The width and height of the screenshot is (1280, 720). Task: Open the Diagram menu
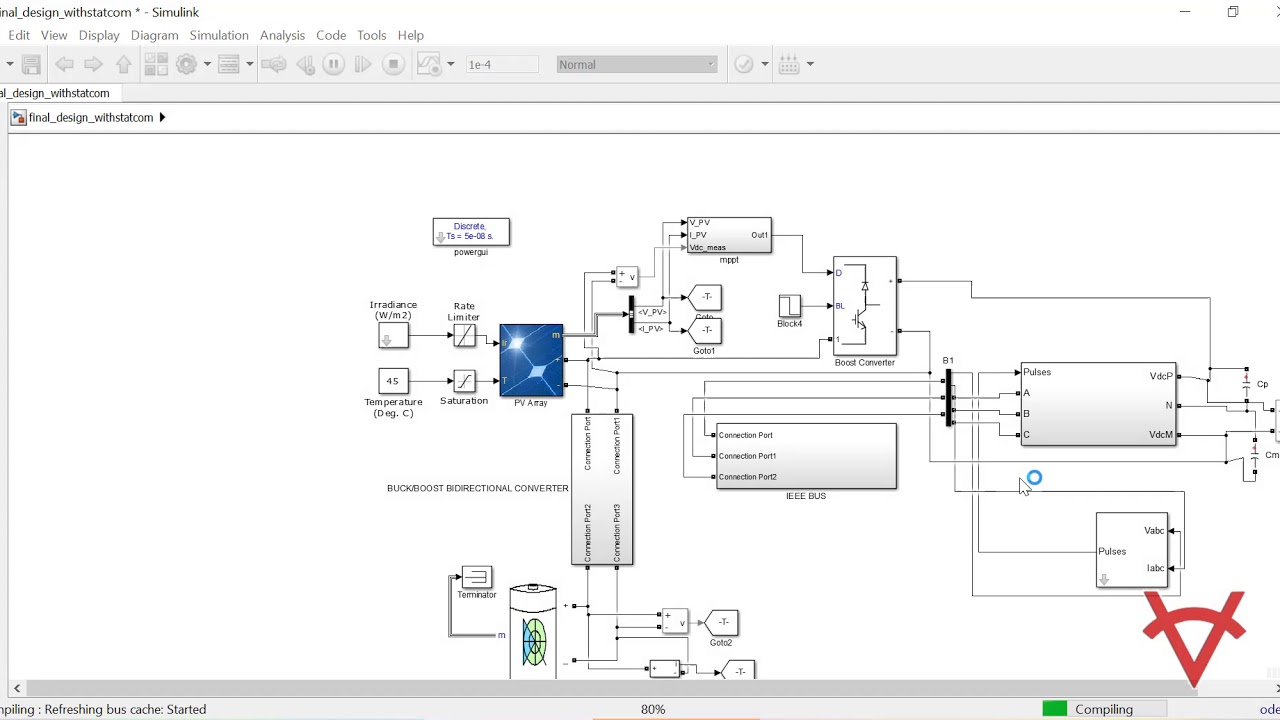point(154,35)
